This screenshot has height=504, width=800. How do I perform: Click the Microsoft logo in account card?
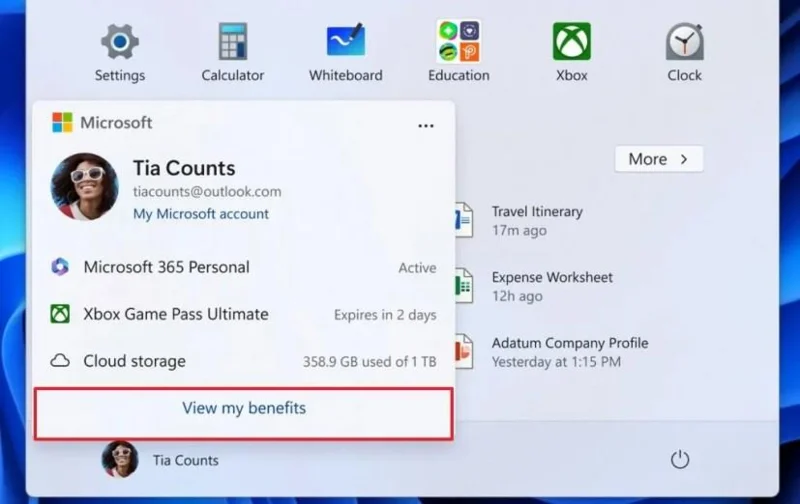pyautogui.click(x=62, y=122)
